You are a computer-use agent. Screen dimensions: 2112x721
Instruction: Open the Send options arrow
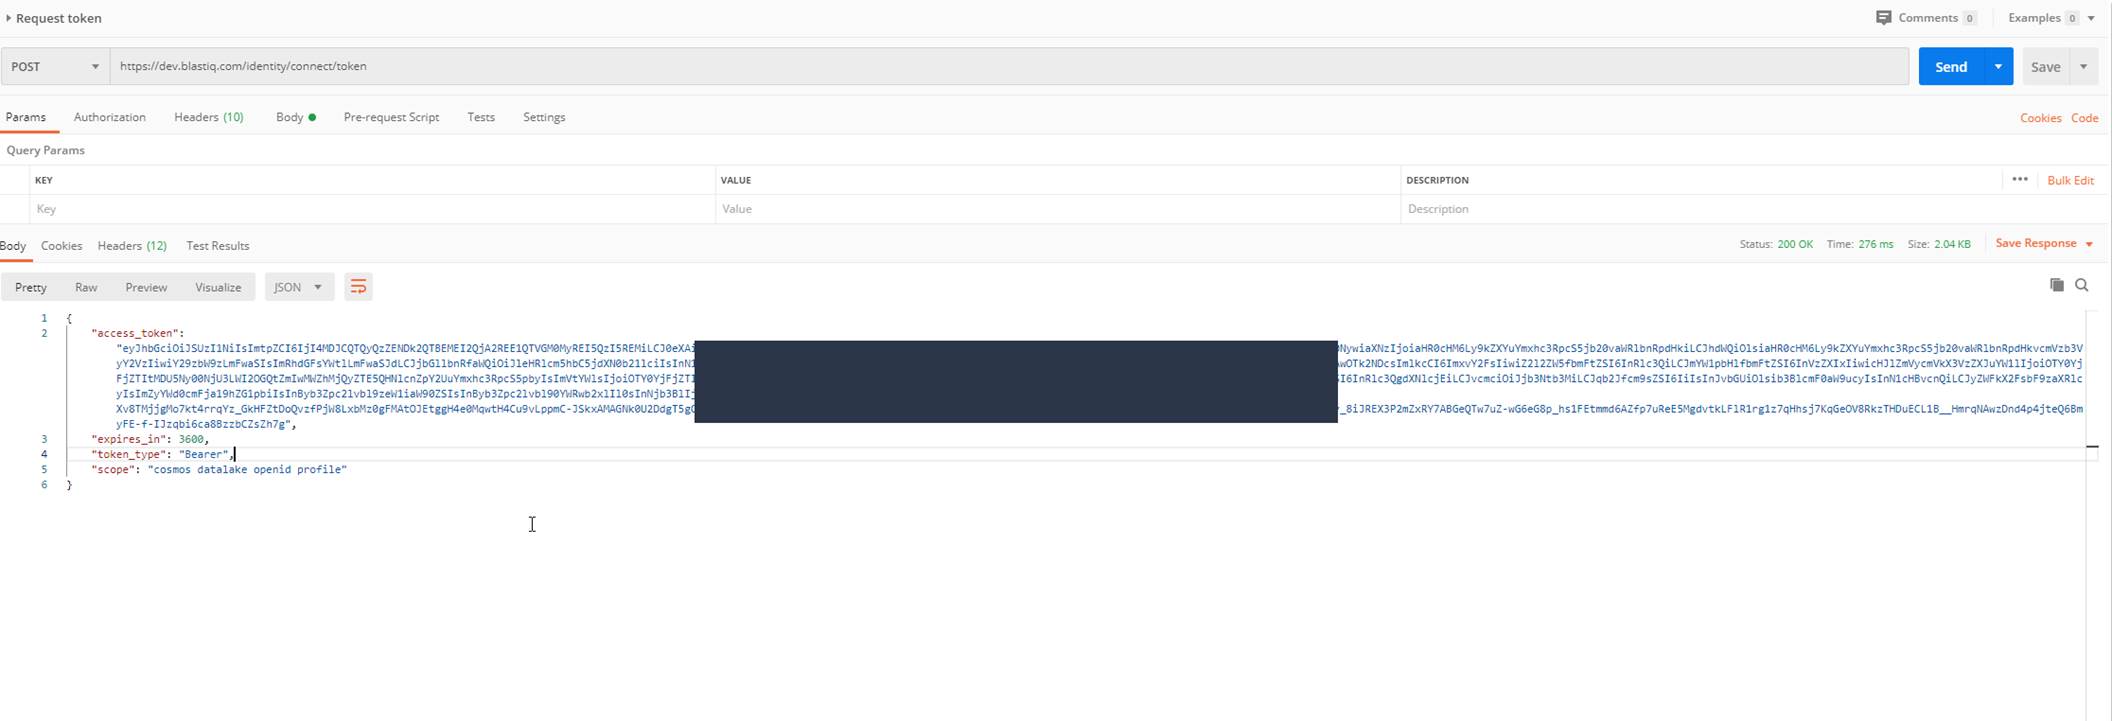[x=1998, y=66]
